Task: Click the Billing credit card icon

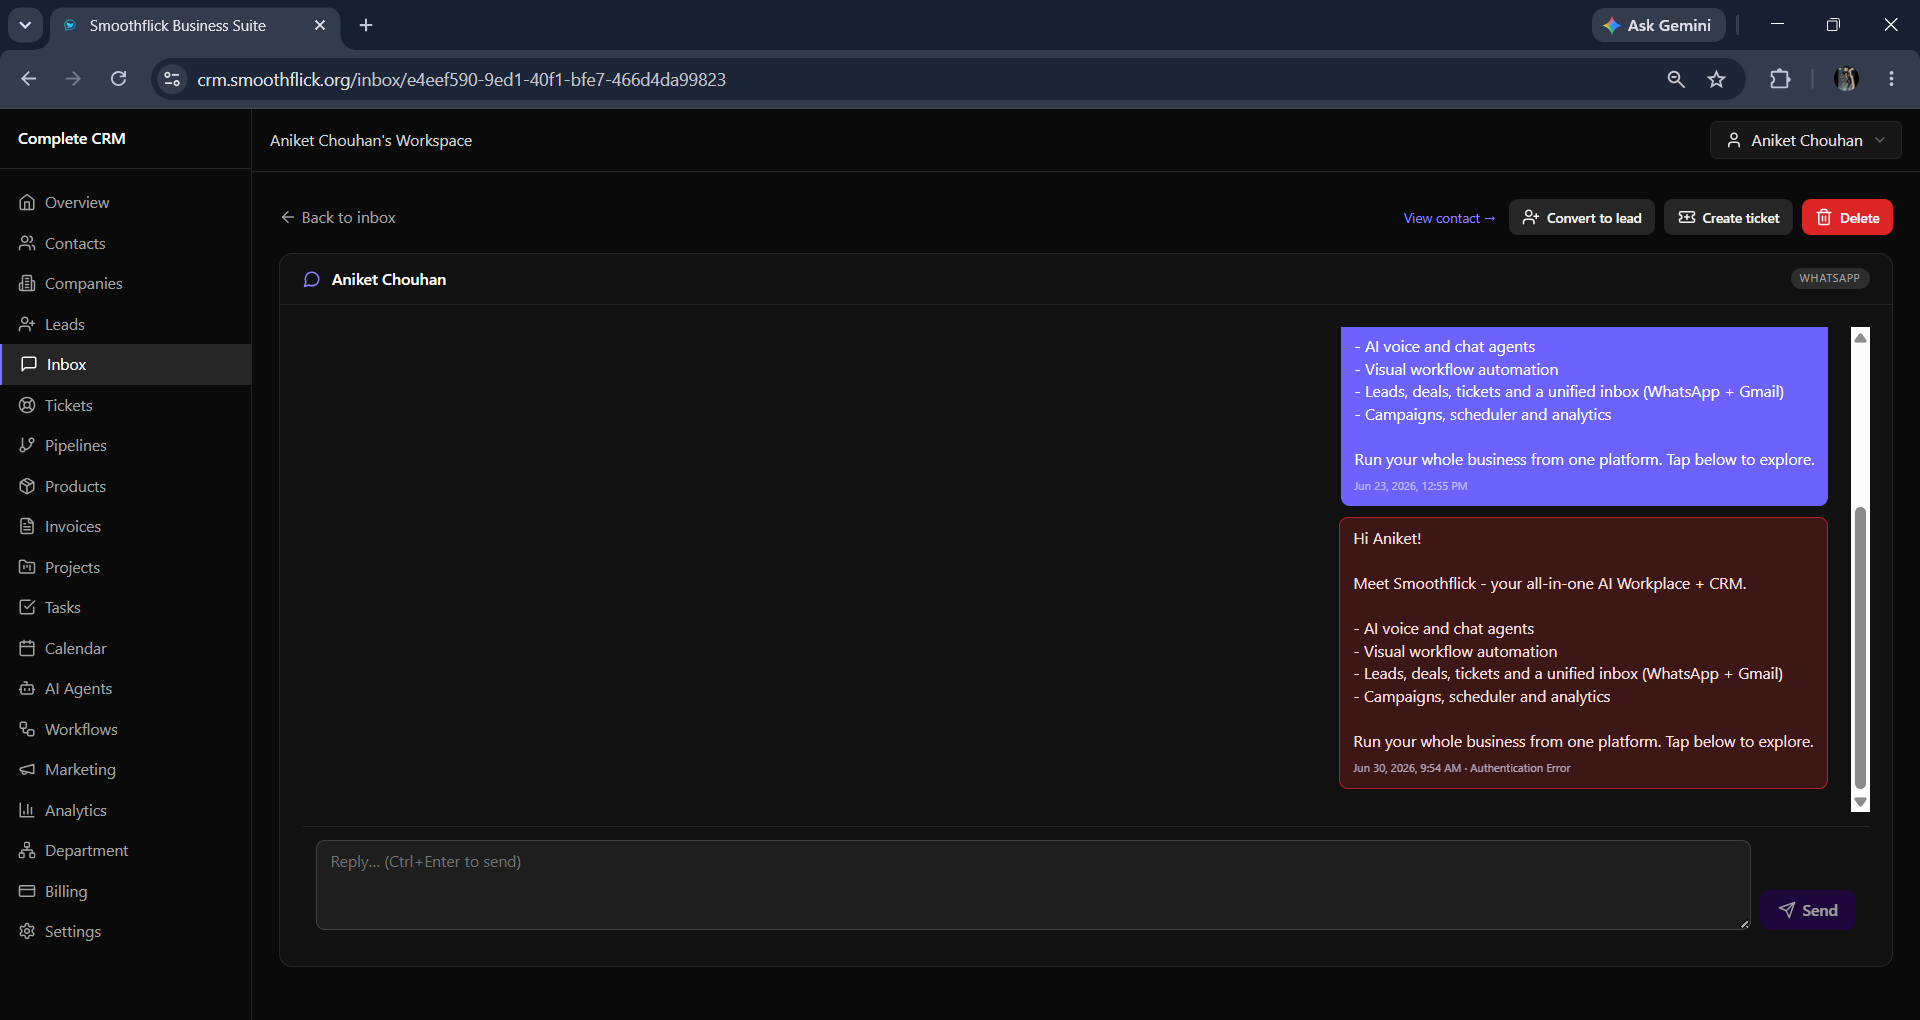Action: pyautogui.click(x=27, y=891)
